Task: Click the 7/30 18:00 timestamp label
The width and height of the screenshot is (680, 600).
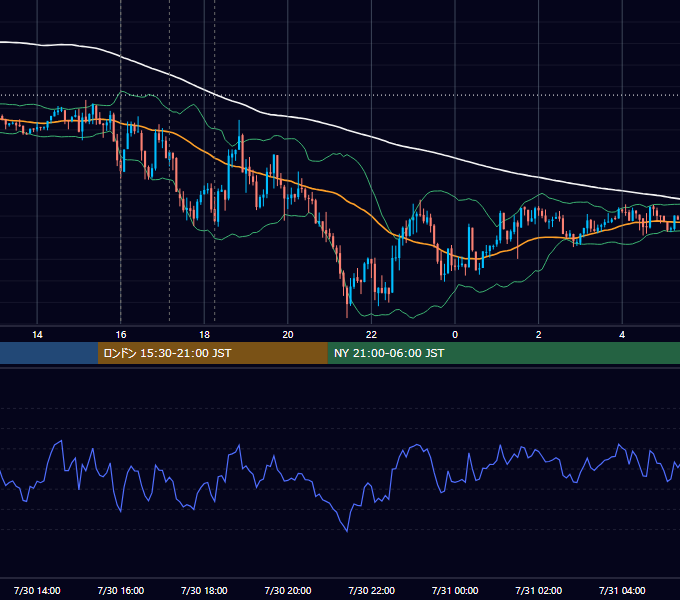Action: click(x=204, y=590)
